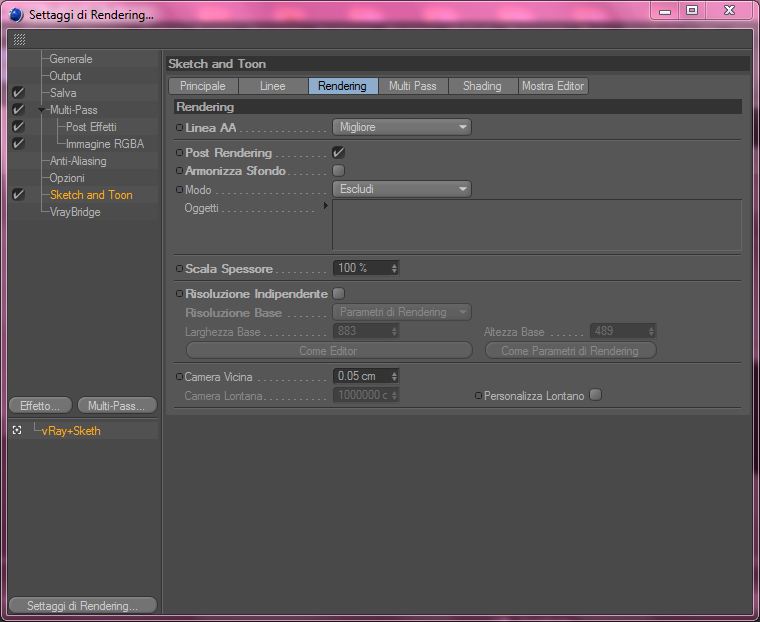Click the Modo animation dot
The image size is (760, 622).
(179, 190)
